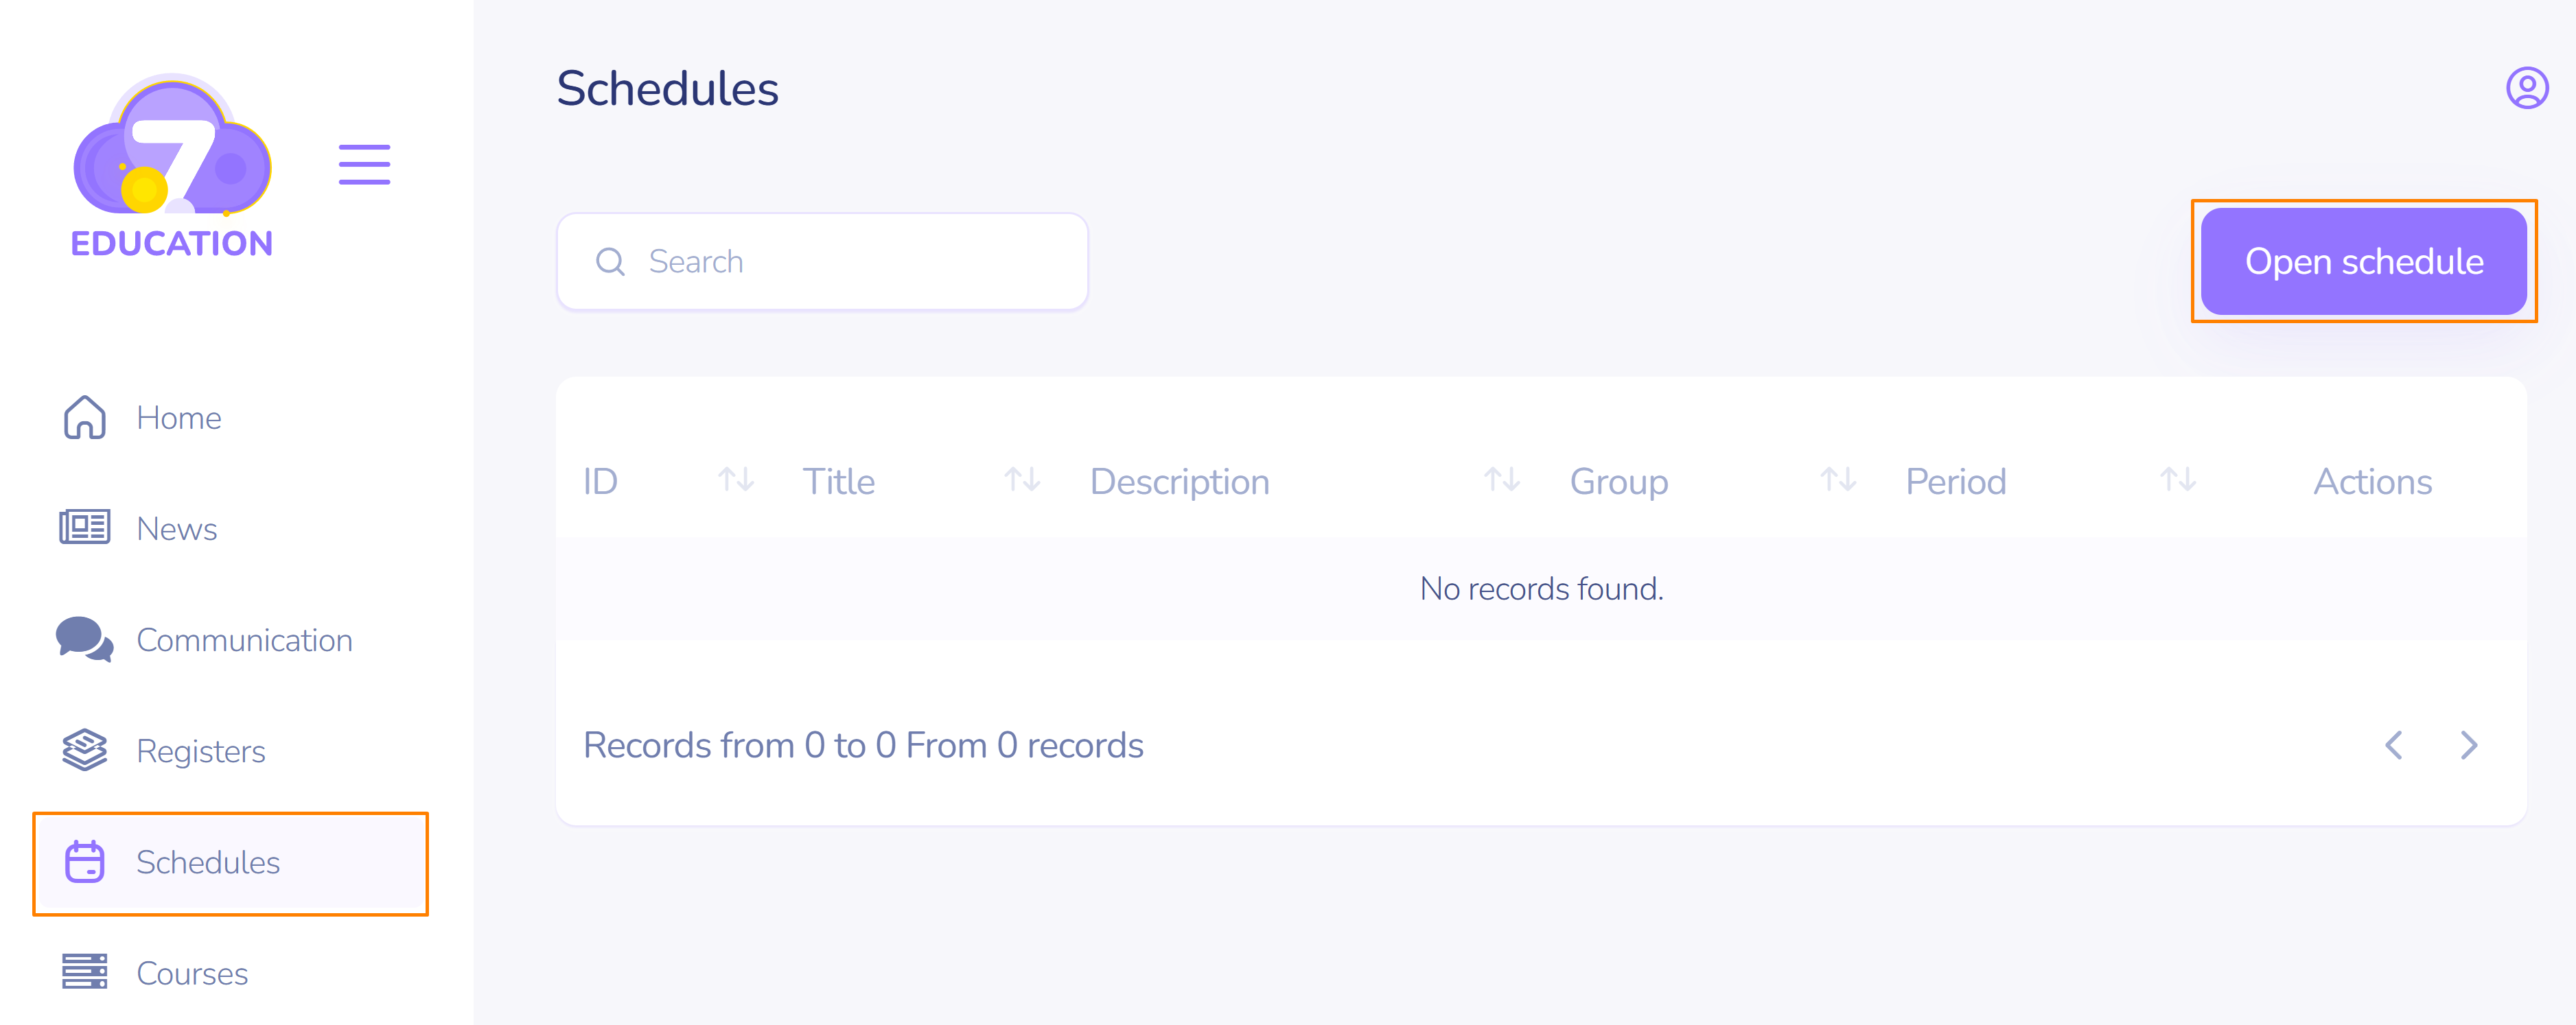This screenshot has width=2576, height=1025.
Task: Sort table by Group column arrows
Action: pyautogui.click(x=1838, y=481)
